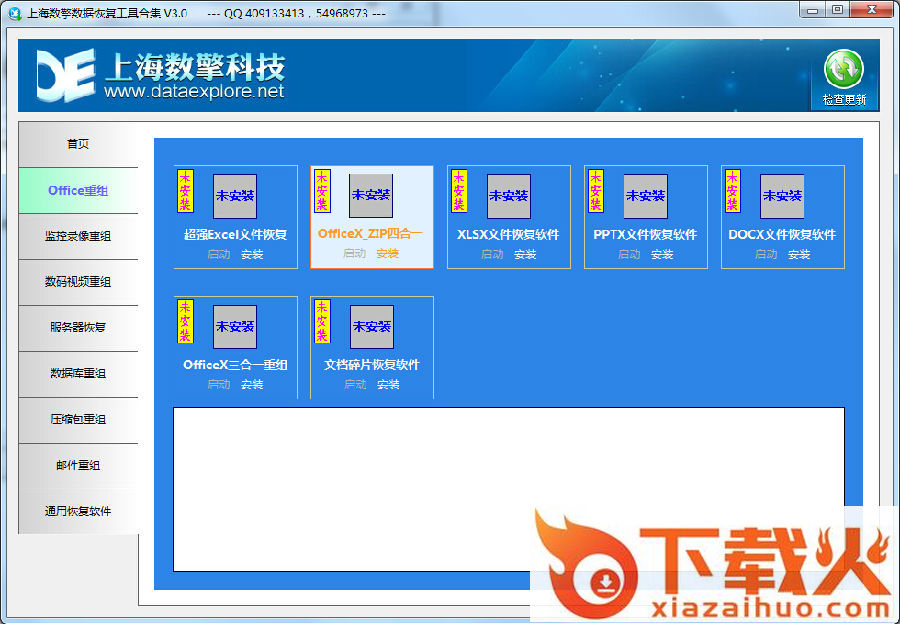Image resolution: width=900 pixels, height=624 pixels.
Task: Click yellow 未安装 badge on PPTX文件恢复软件 card
Action: pyautogui.click(x=596, y=191)
